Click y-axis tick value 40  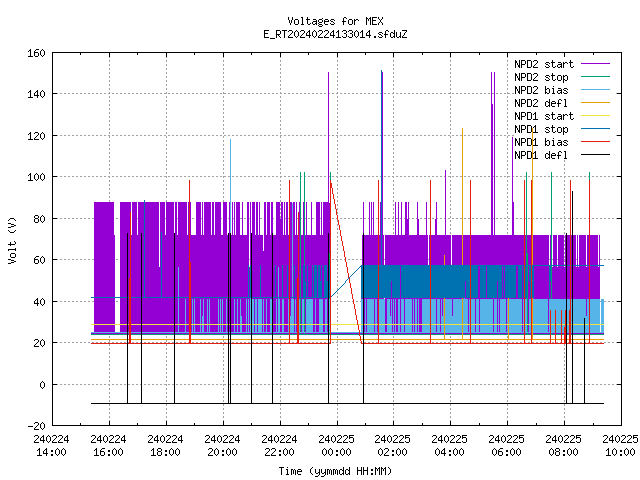click(x=39, y=302)
